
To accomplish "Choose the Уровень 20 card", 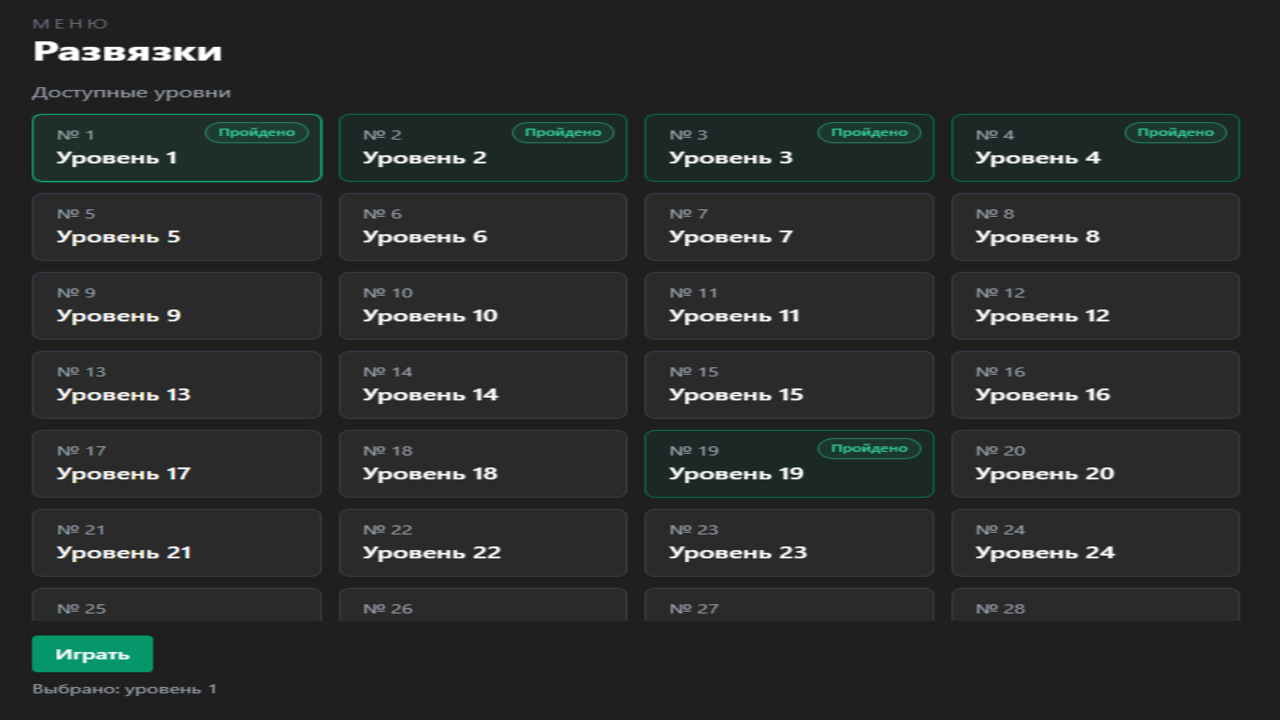I will click(1095, 464).
